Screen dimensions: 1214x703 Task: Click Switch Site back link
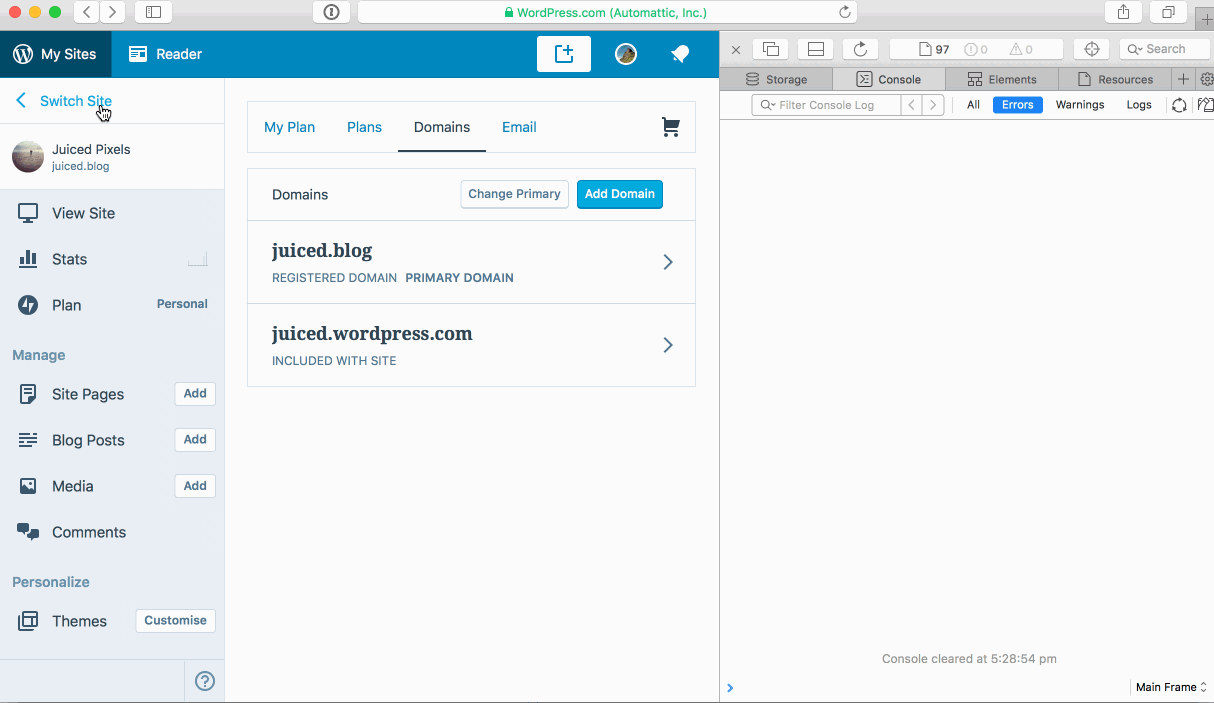tap(64, 101)
